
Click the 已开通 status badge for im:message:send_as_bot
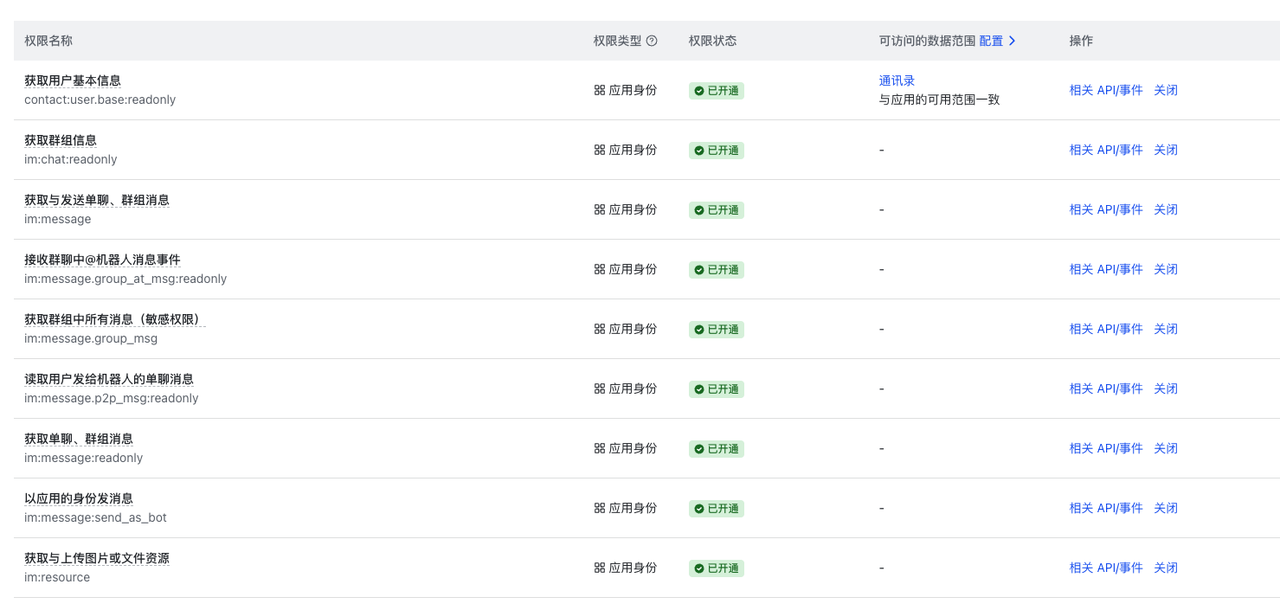(x=716, y=509)
